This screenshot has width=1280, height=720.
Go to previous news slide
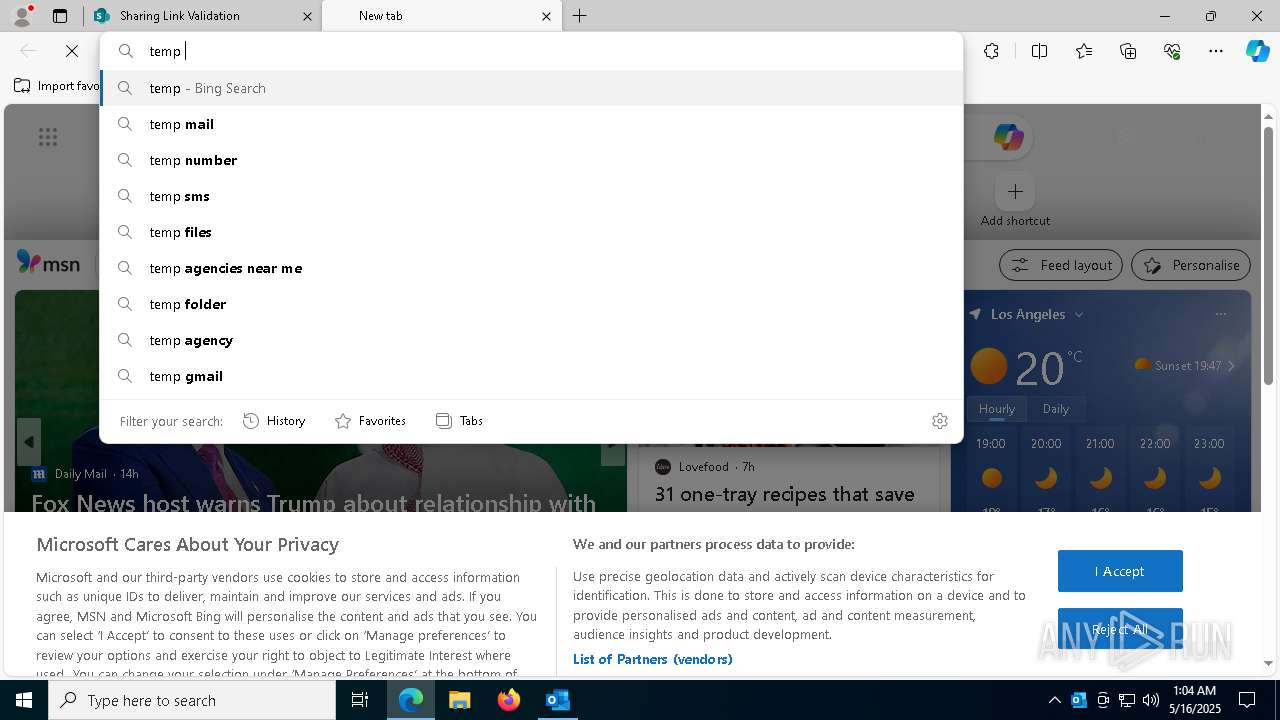click(x=29, y=442)
